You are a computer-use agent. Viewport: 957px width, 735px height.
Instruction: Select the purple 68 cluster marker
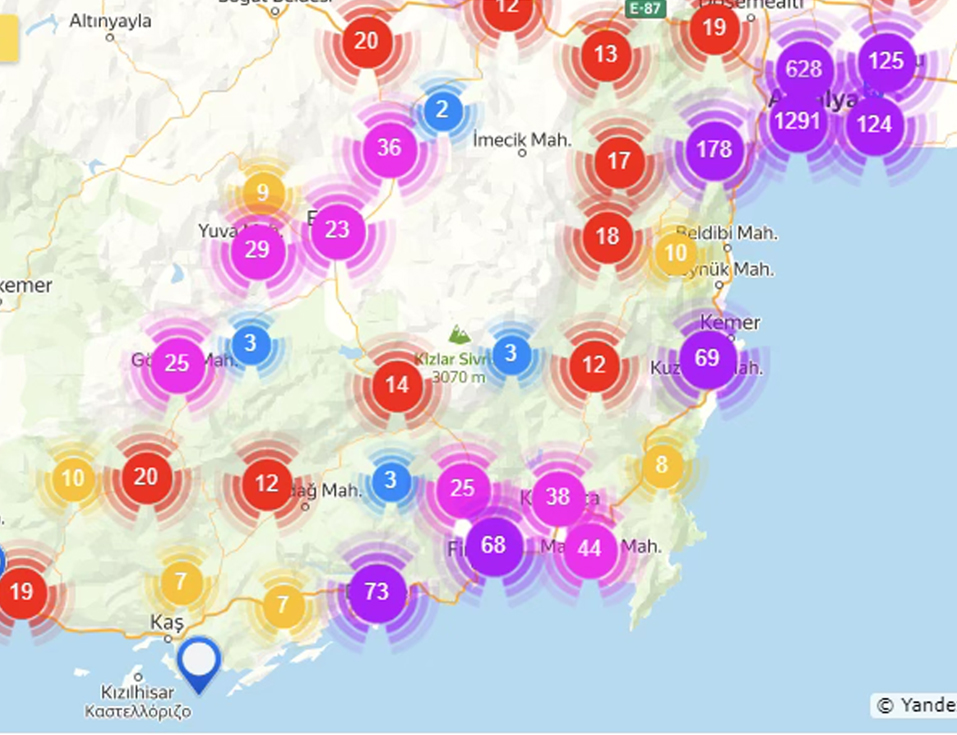494,546
